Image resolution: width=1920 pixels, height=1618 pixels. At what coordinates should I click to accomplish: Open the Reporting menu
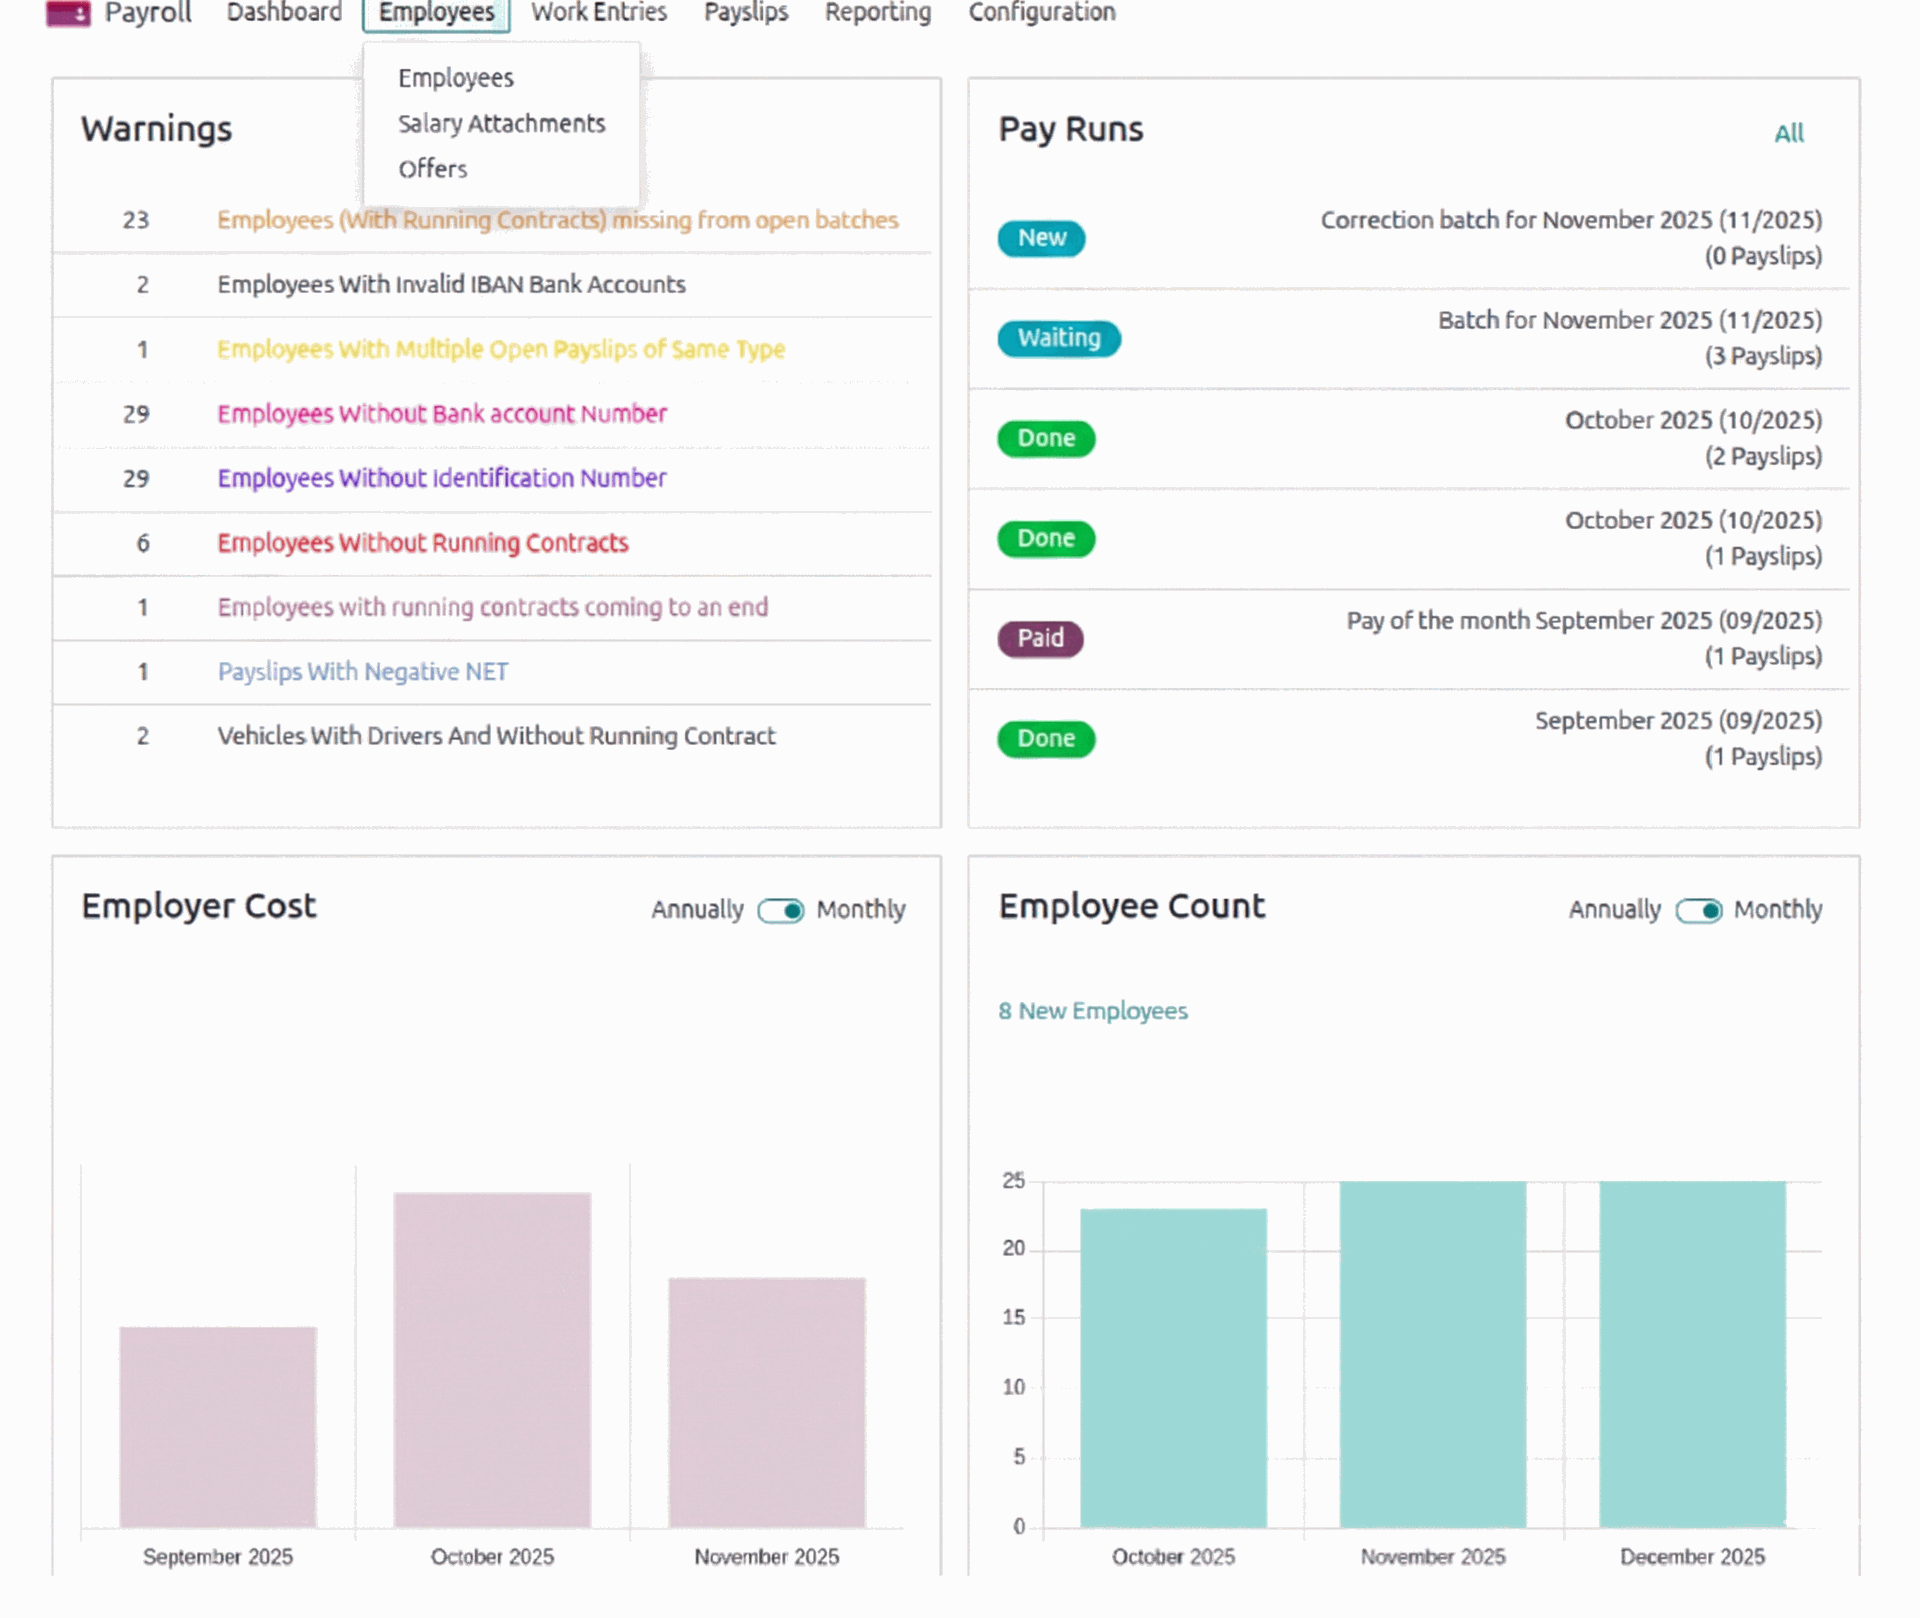(877, 13)
